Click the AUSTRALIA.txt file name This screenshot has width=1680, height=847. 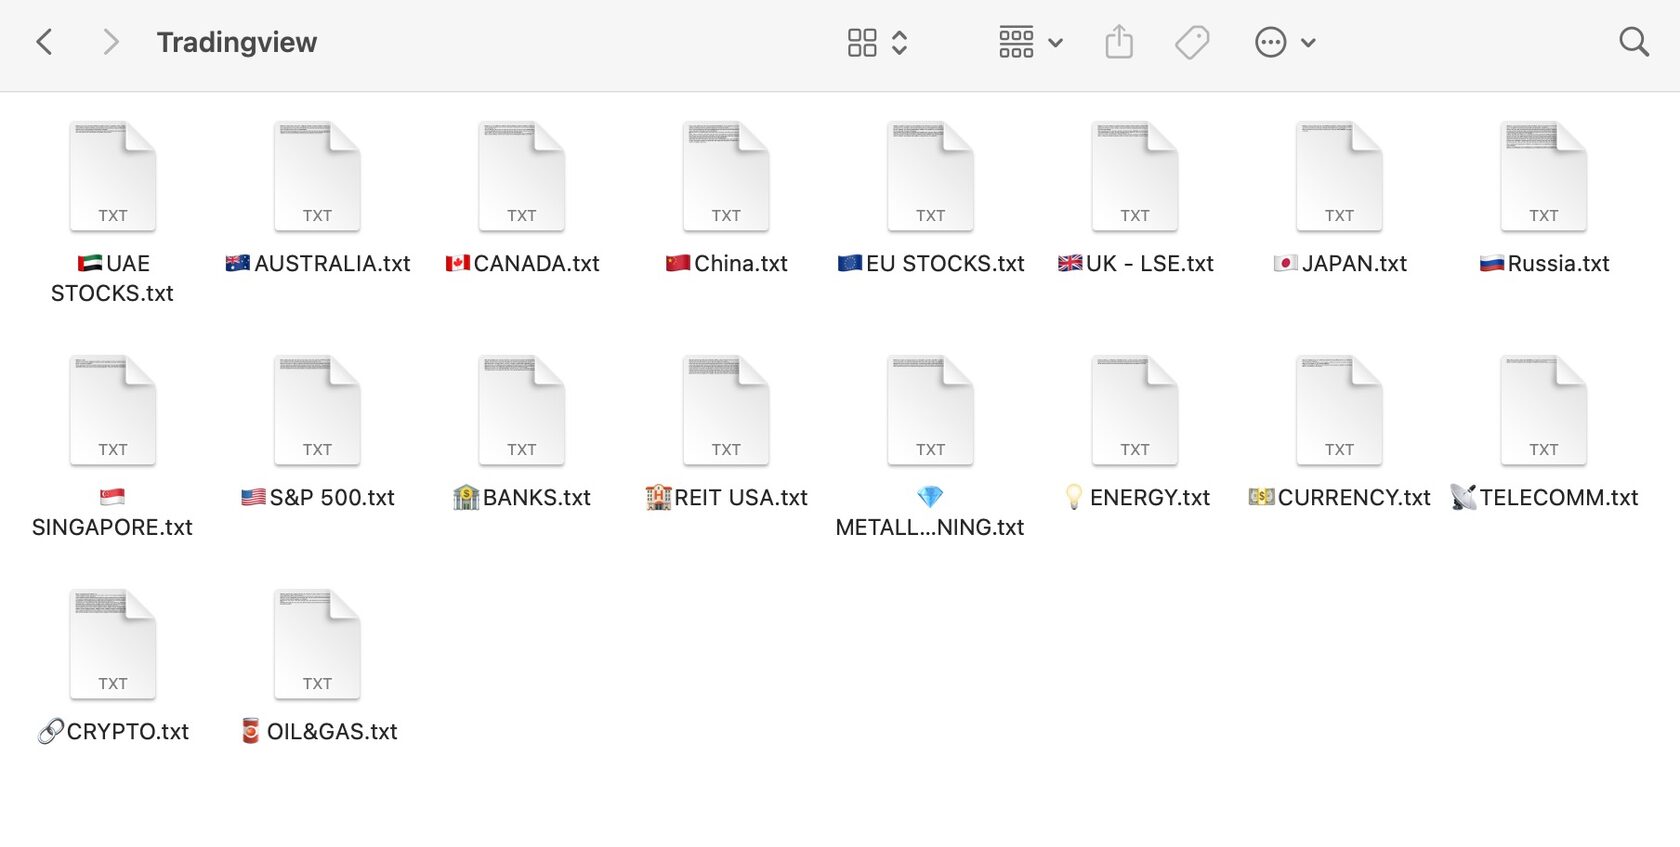coord(318,264)
